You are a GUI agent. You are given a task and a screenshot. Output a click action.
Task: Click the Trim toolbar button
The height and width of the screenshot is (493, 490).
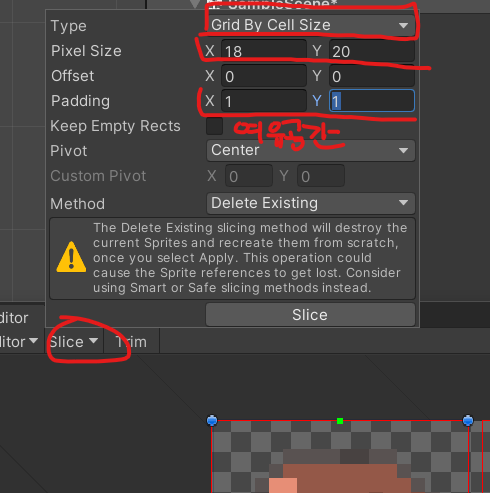point(131,342)
